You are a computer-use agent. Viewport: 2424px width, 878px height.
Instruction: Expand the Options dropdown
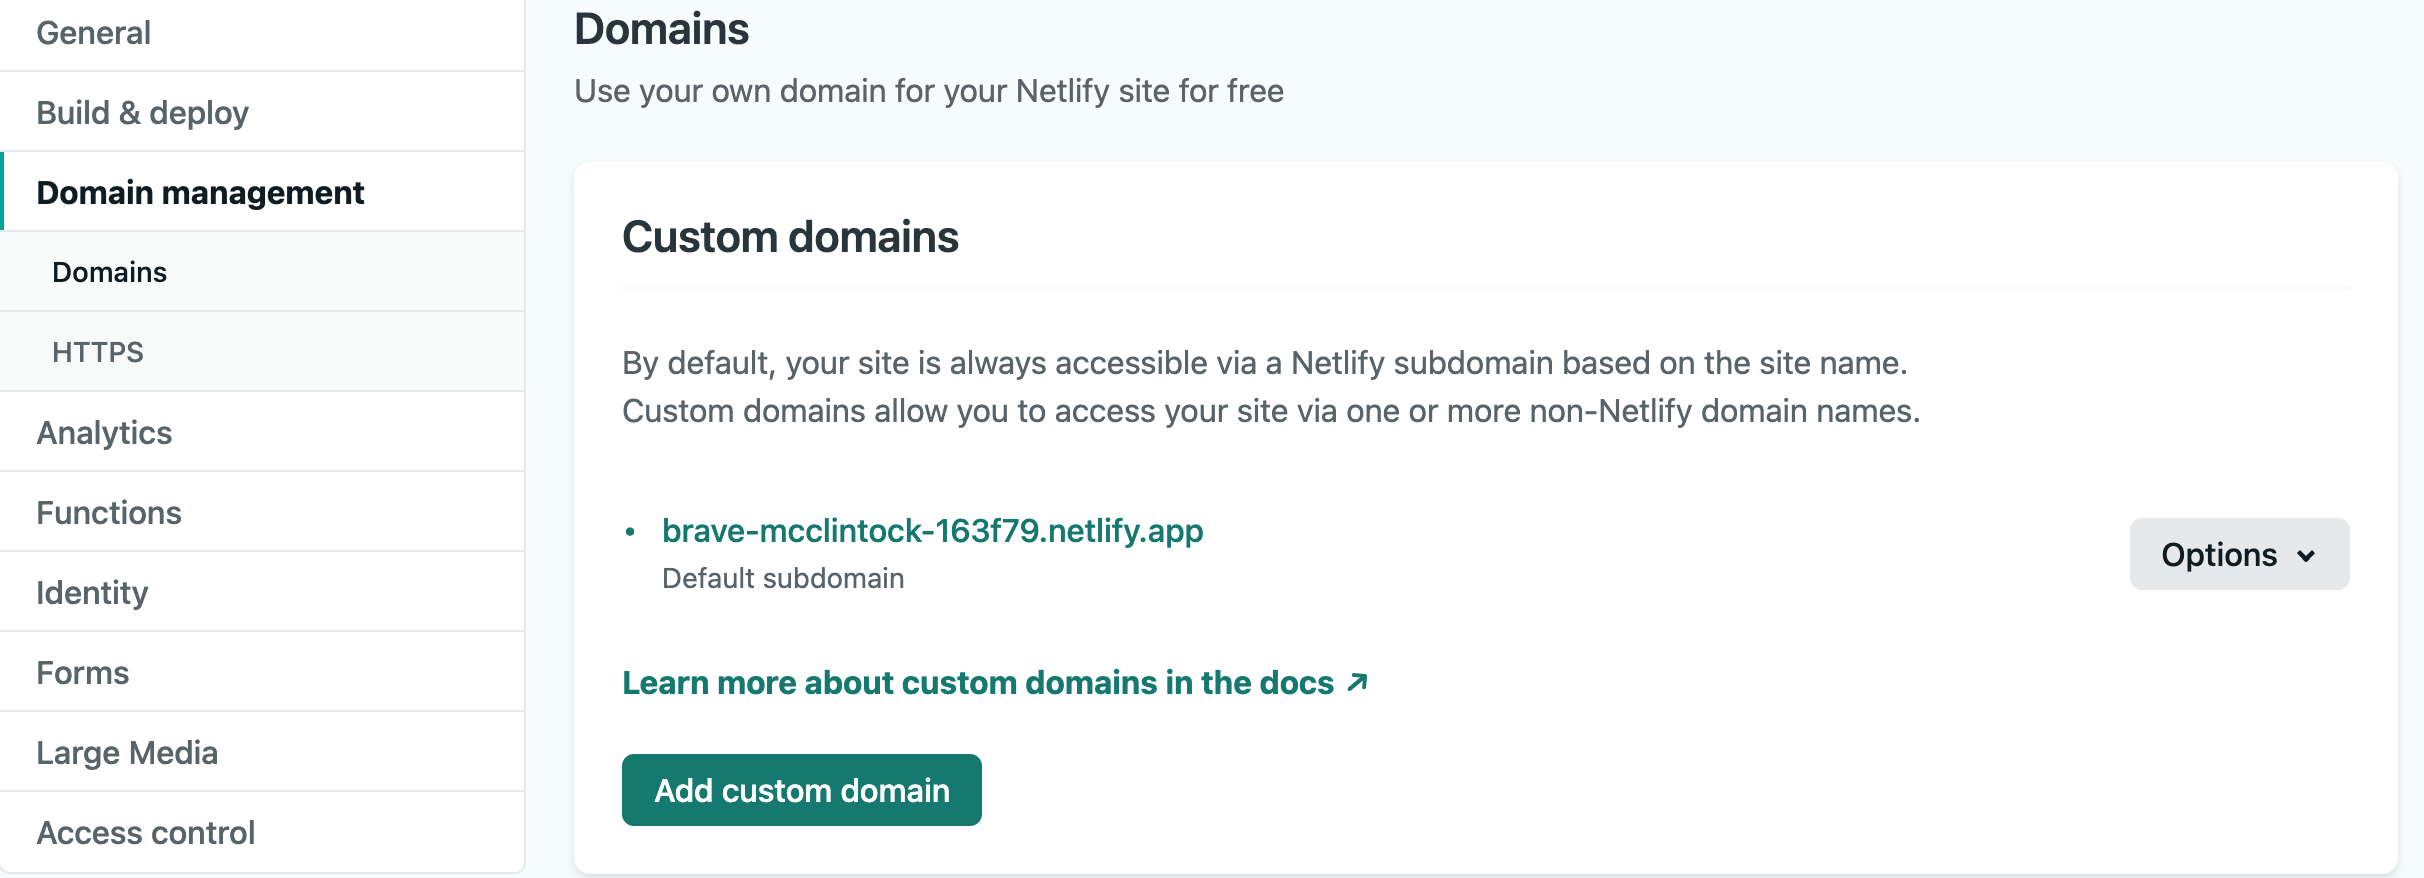(2218, 555)
